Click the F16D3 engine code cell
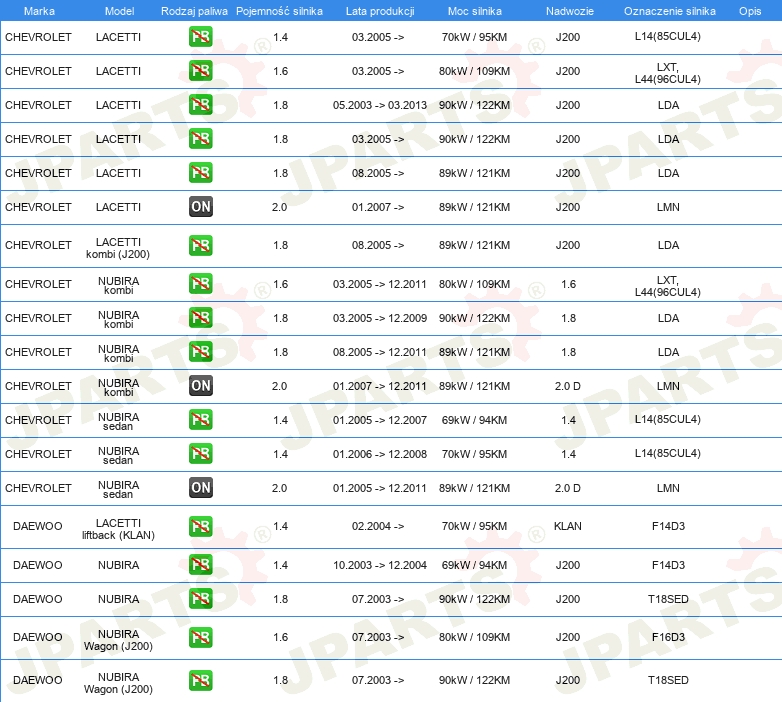Screen dimensions: 782x702 668,637
